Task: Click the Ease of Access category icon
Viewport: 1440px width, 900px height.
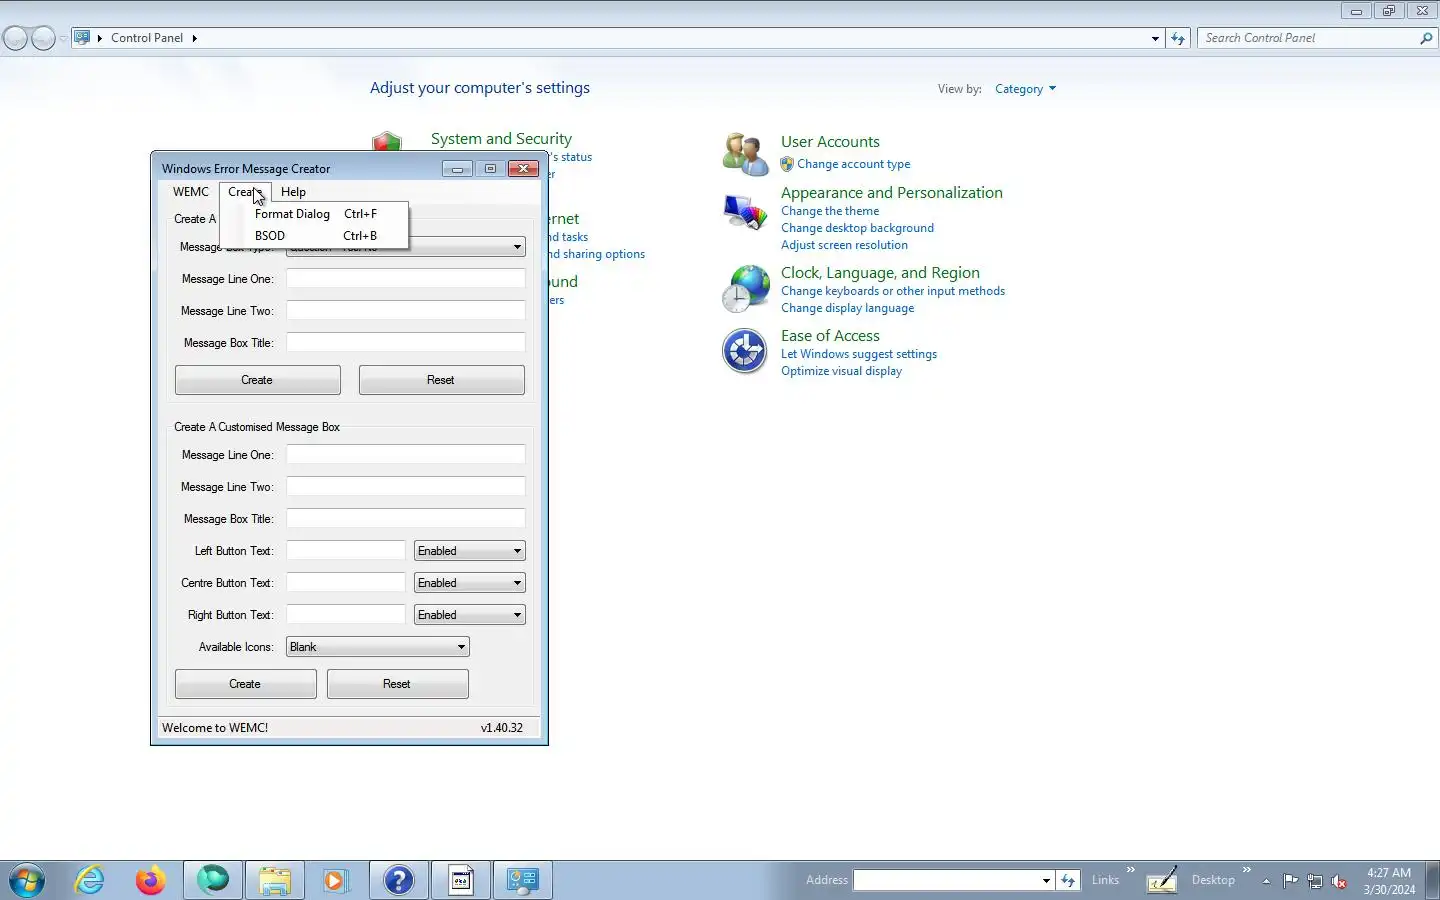Action: (745, 351)
